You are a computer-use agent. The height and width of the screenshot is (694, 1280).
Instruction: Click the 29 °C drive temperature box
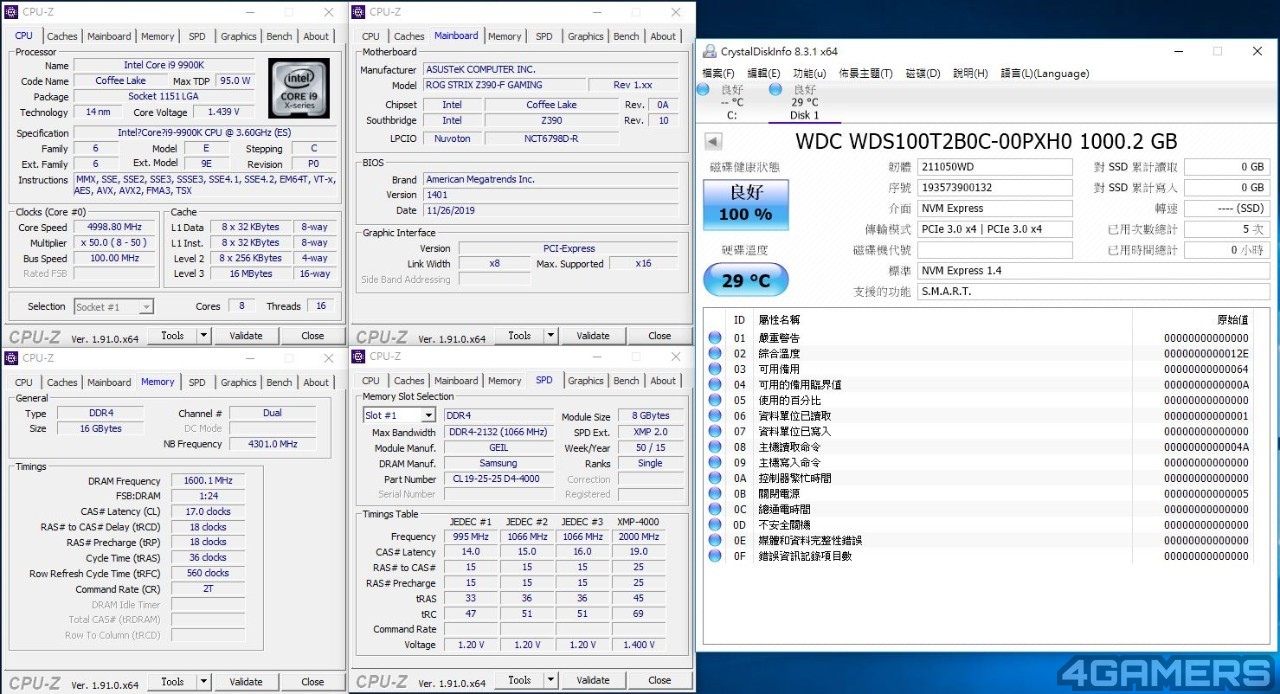point(746,280)
